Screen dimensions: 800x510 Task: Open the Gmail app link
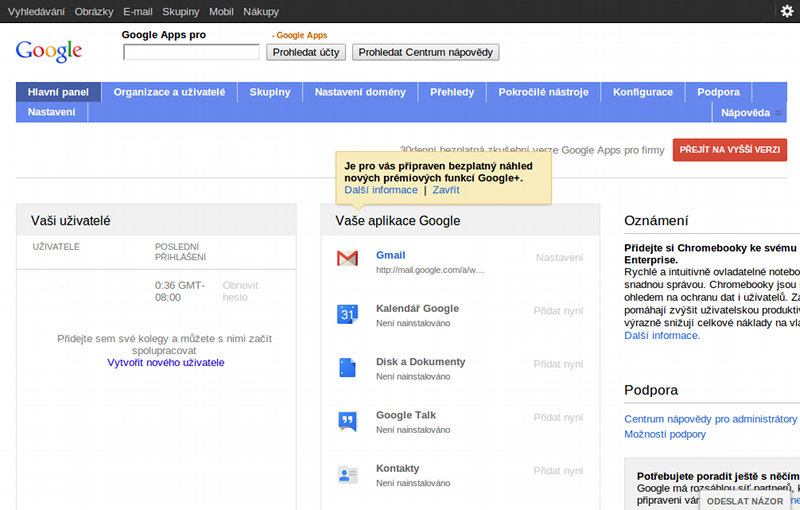391,255
